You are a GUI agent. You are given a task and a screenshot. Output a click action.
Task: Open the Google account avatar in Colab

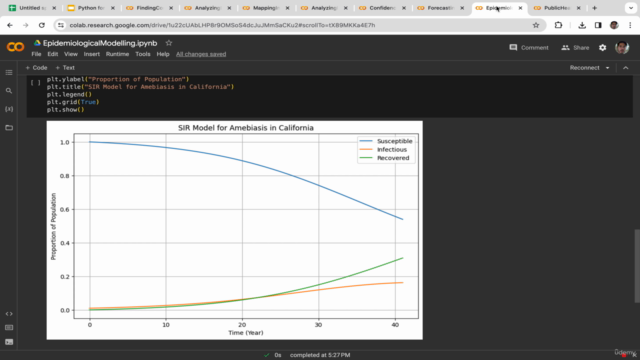tap(622, 48)
